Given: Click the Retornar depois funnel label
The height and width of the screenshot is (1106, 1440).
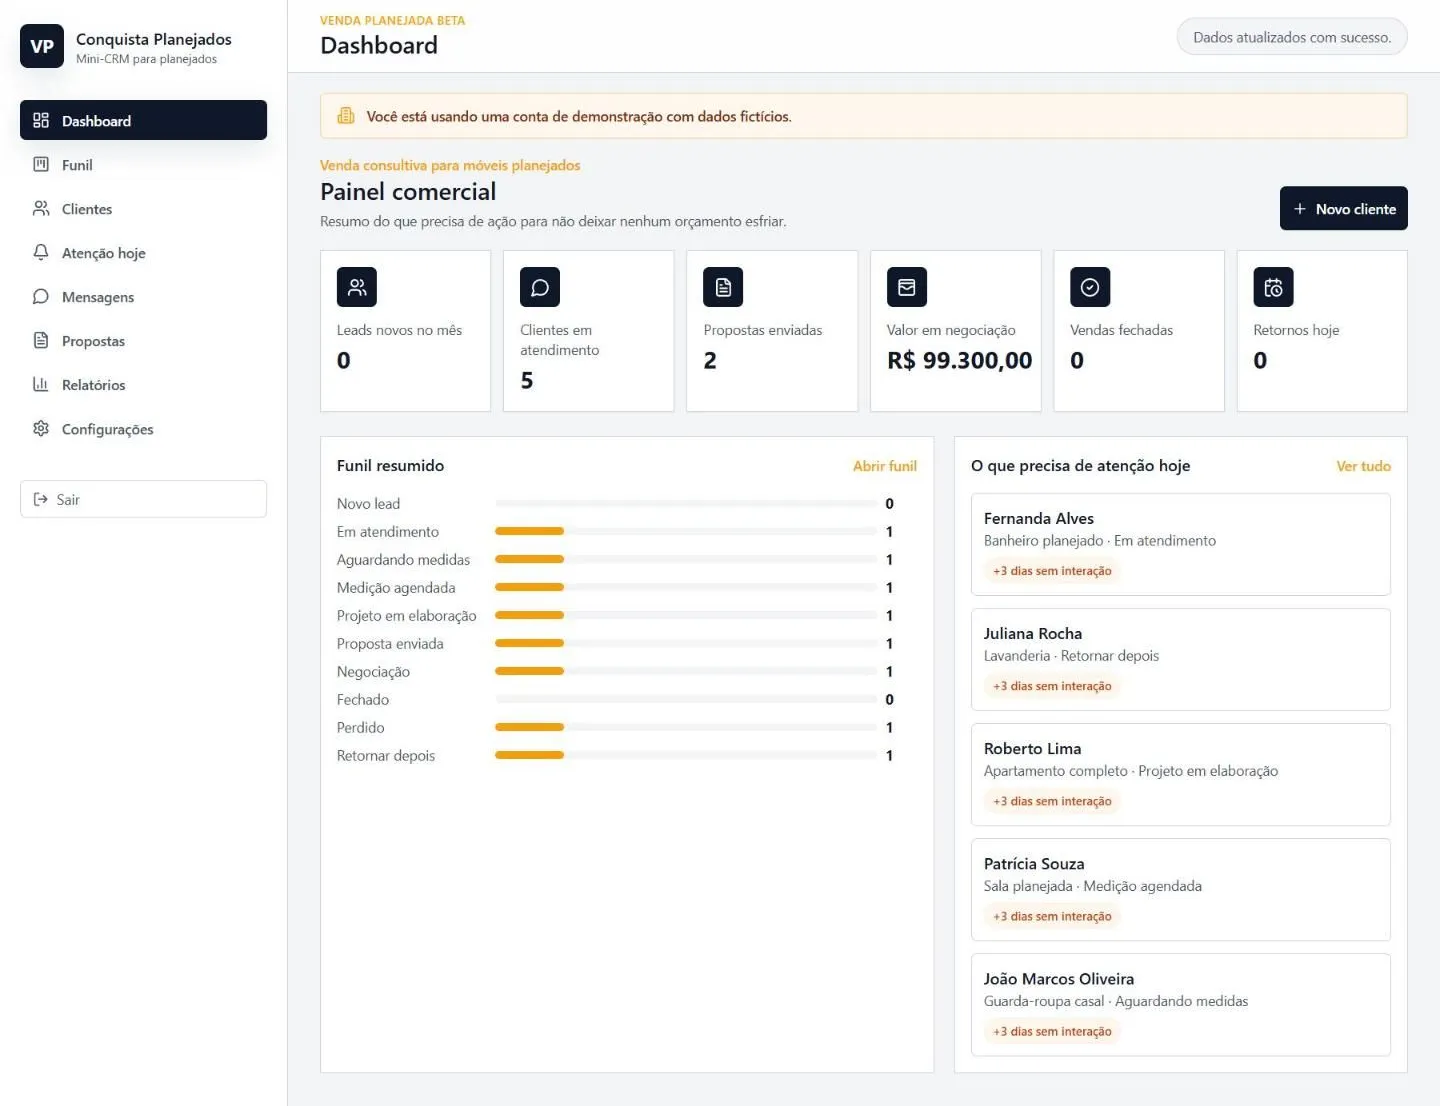Looking at the screenshot, I should pos(386,756).
